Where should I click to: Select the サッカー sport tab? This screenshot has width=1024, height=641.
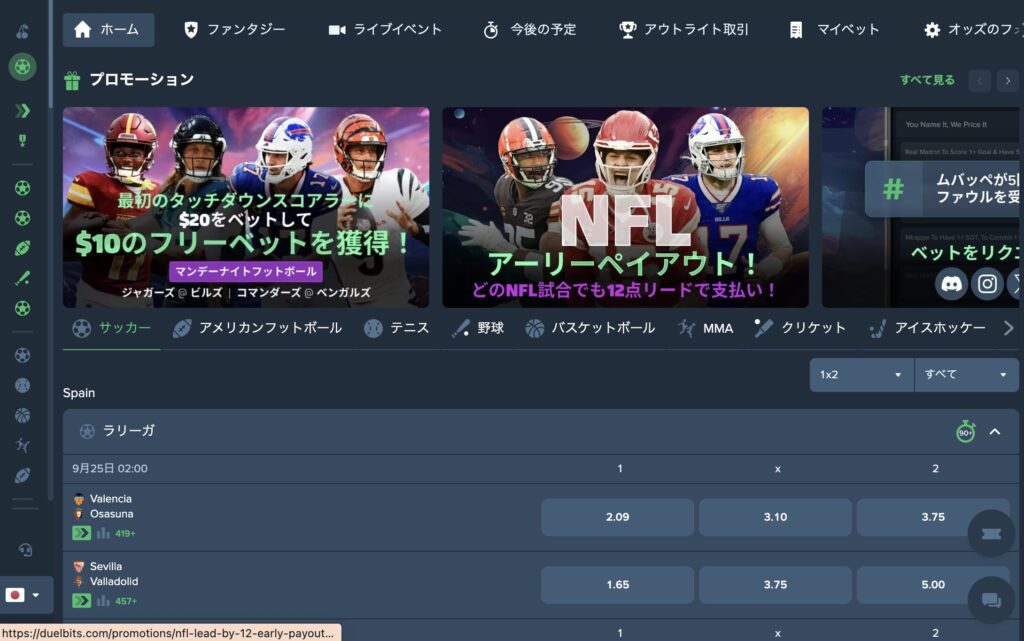click(112, 328)
